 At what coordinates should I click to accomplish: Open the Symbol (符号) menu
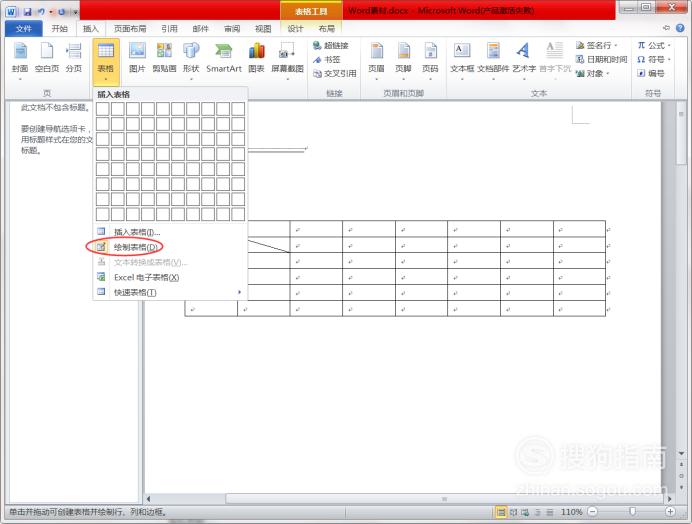(654, 60)
